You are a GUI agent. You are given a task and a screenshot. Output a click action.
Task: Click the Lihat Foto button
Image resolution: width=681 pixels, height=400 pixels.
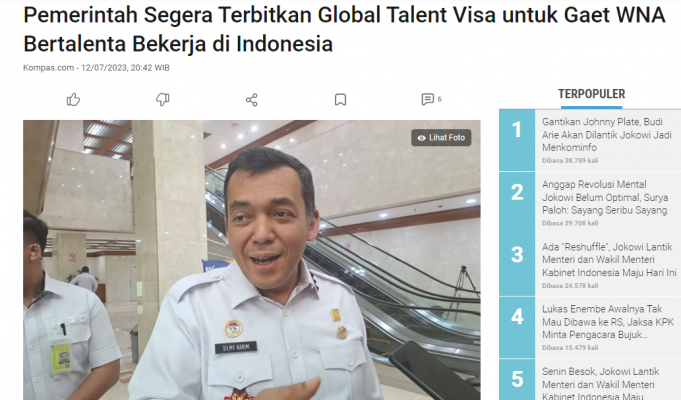[x=441, y=138]
